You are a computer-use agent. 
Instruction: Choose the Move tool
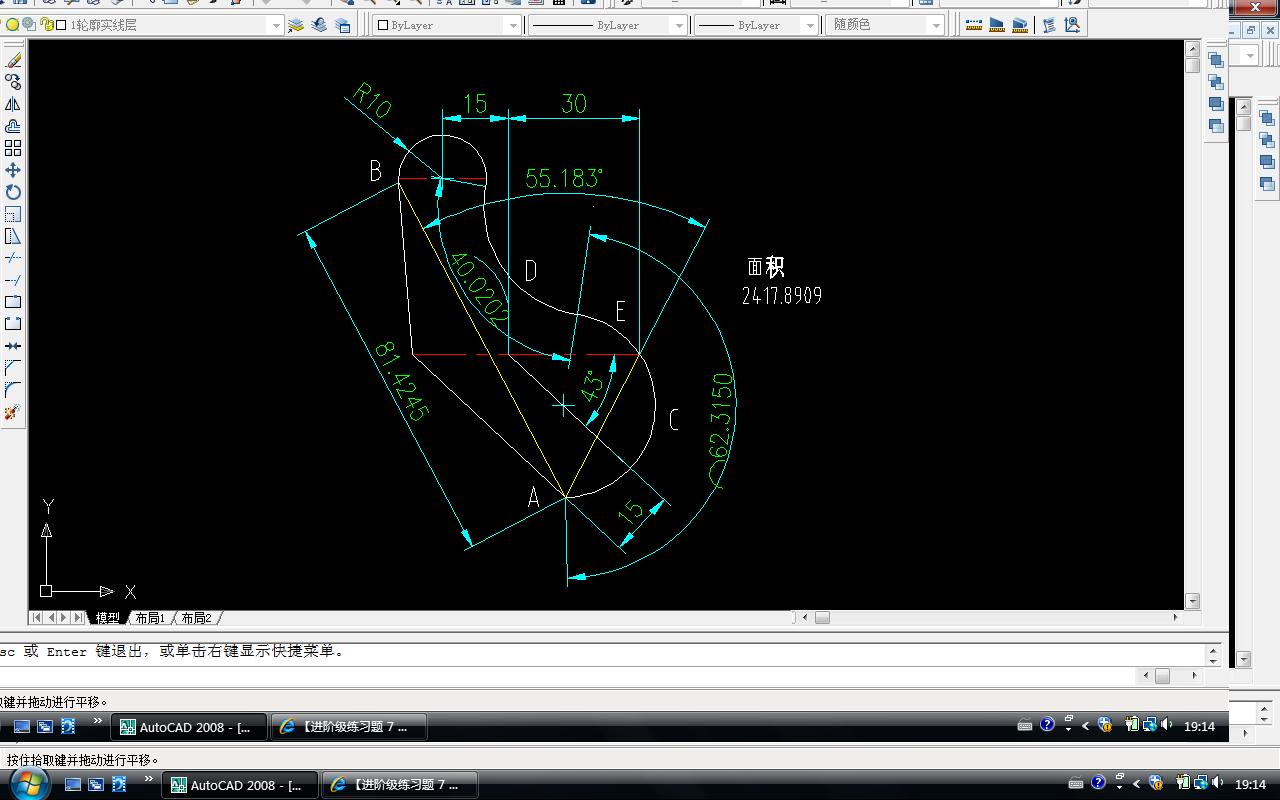pos(13,170)
